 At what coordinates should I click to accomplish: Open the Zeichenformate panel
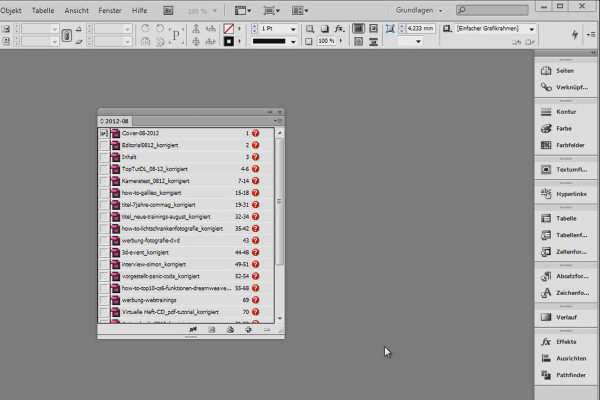click(566, 293)
